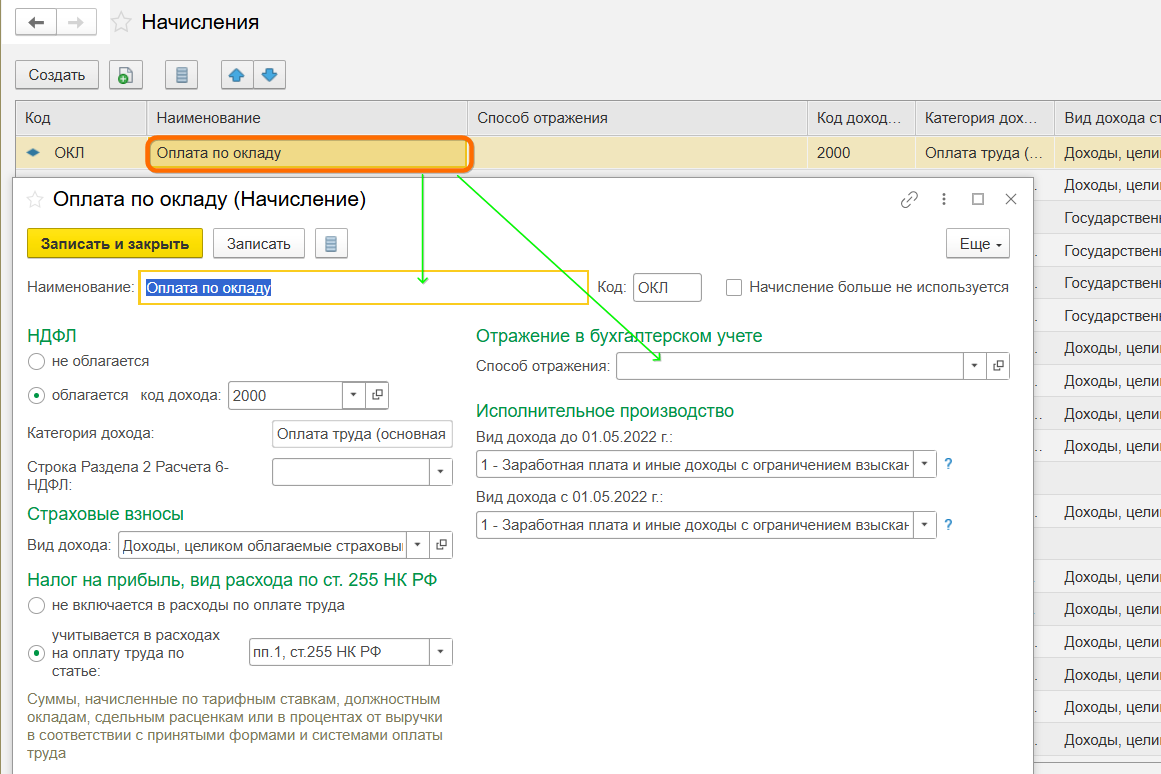Move the item up with blue arrow

pos(237,75)
